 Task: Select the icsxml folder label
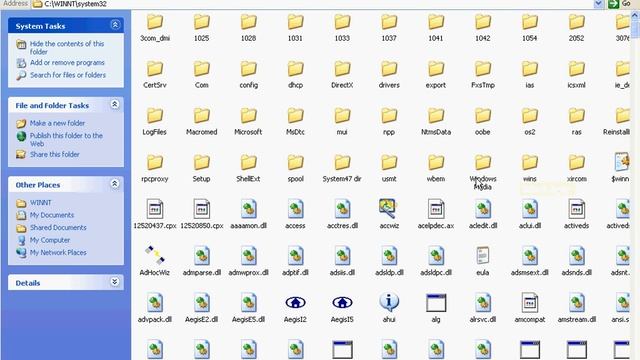[x=576, y=85]
